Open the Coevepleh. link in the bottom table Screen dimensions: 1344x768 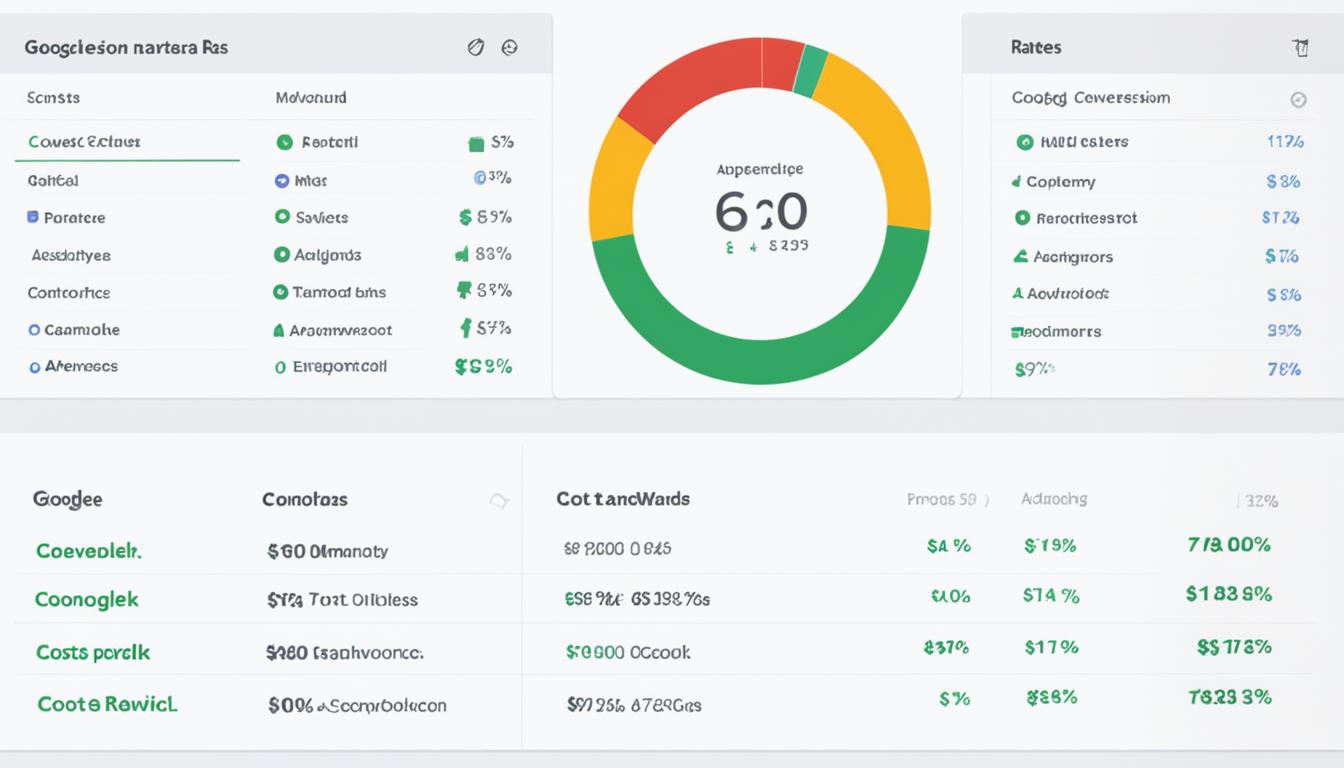point(89,551)
